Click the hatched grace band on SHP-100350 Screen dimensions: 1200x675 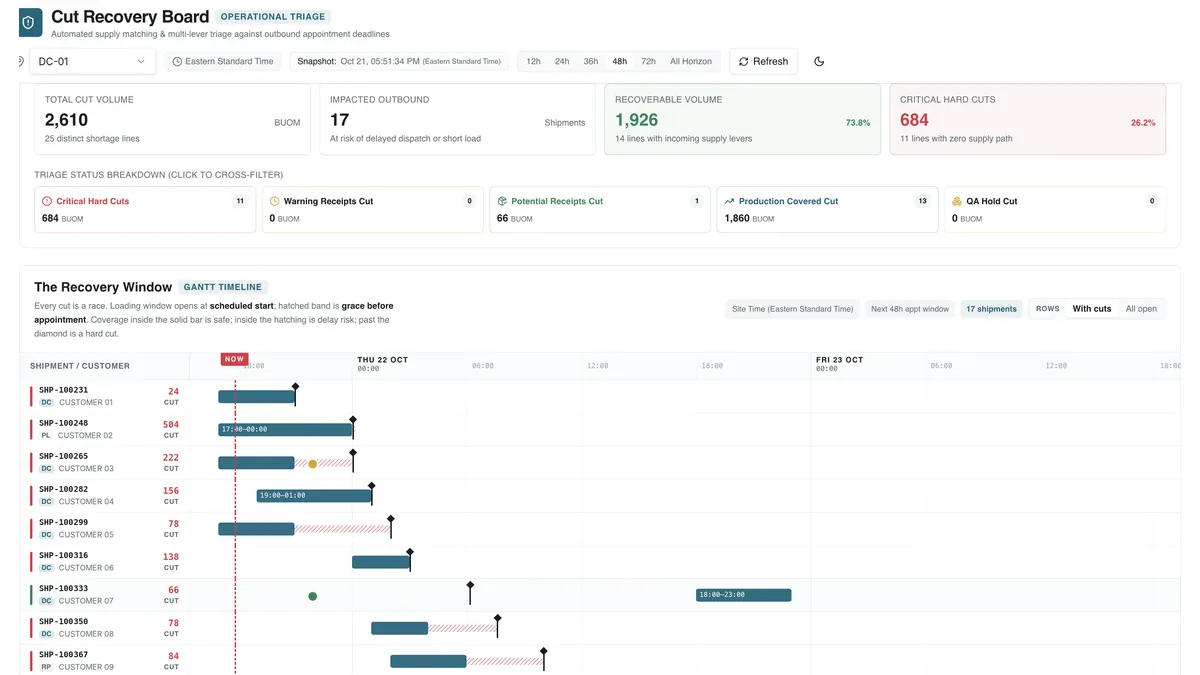coord(462,628)
